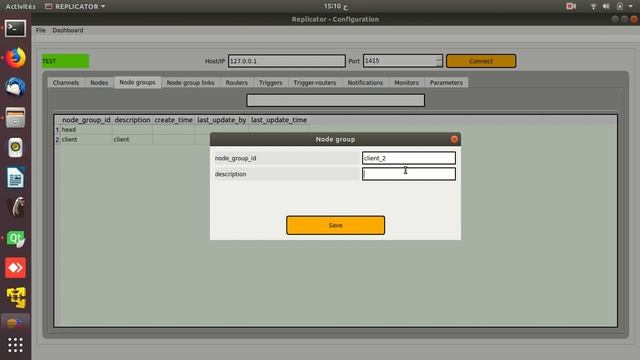Click the screen recording indicator icon
Screen dimensions: 640x360
pos(571,6)
